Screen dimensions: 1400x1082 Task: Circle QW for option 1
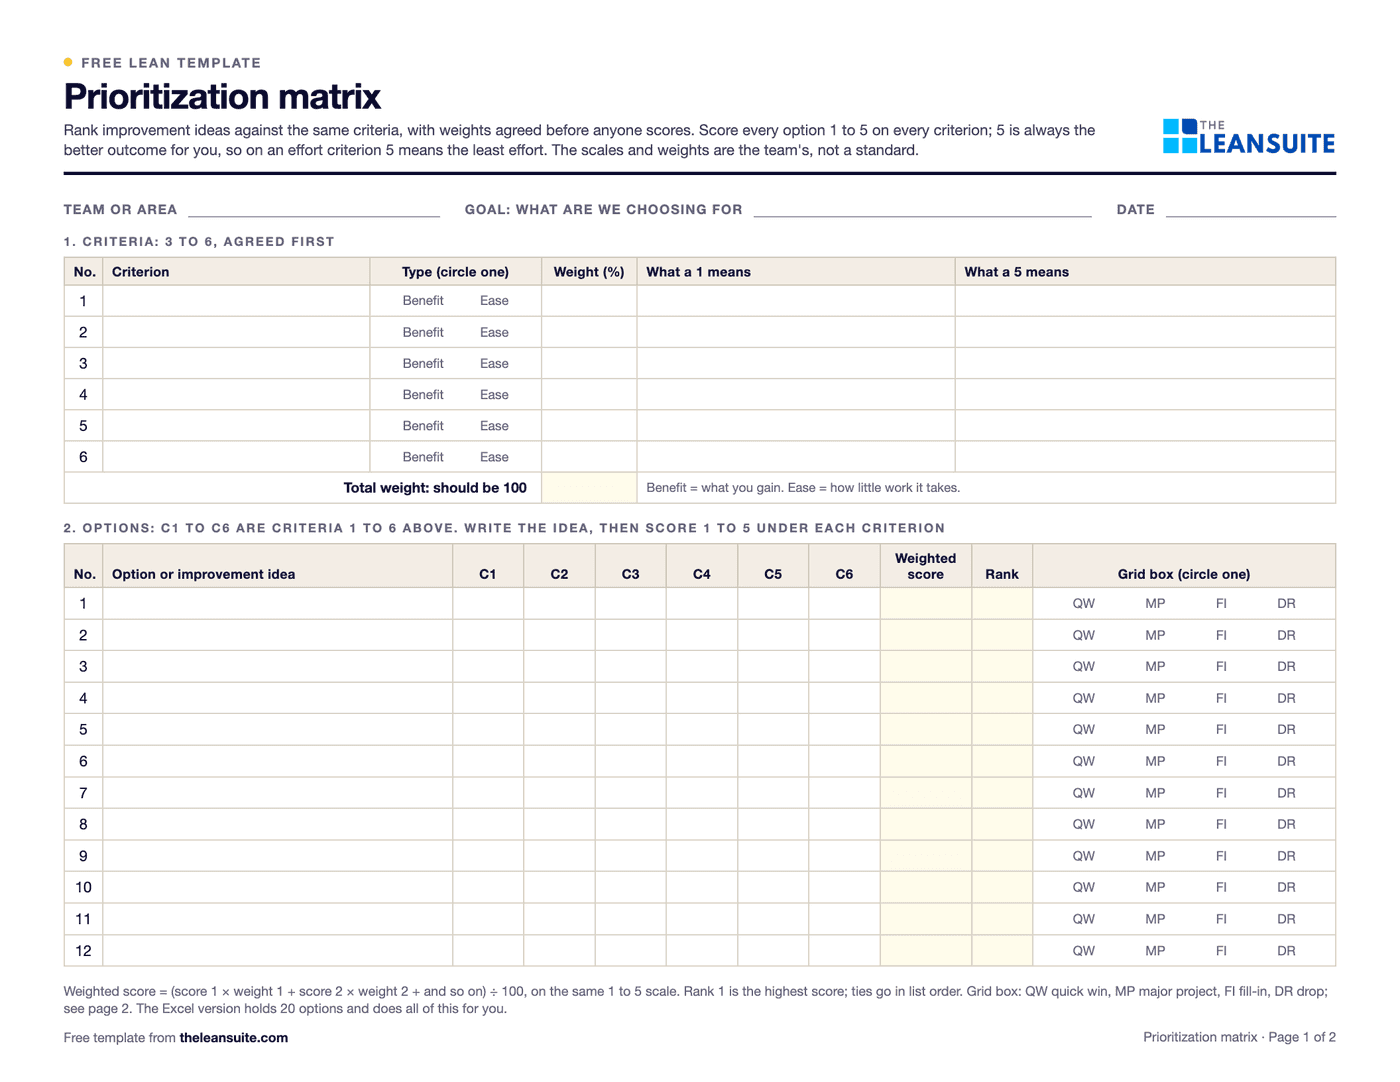pyautogui.click(x=1084, y=604)
